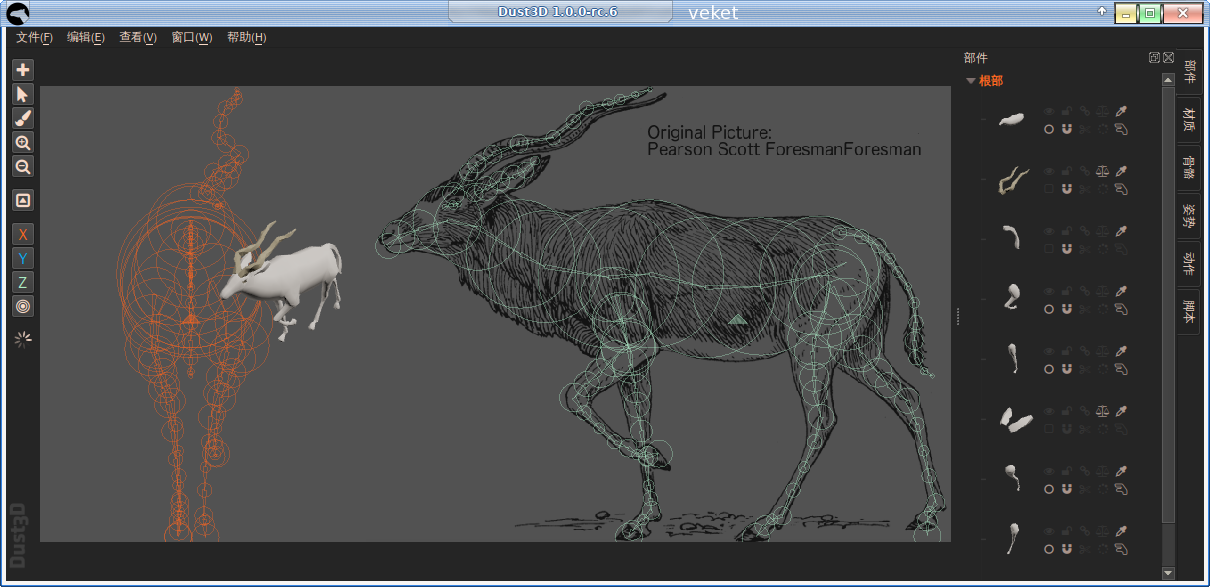Click the rendered 3D antelope model preview
This screenshot has height=587, width=1210.
283,280
